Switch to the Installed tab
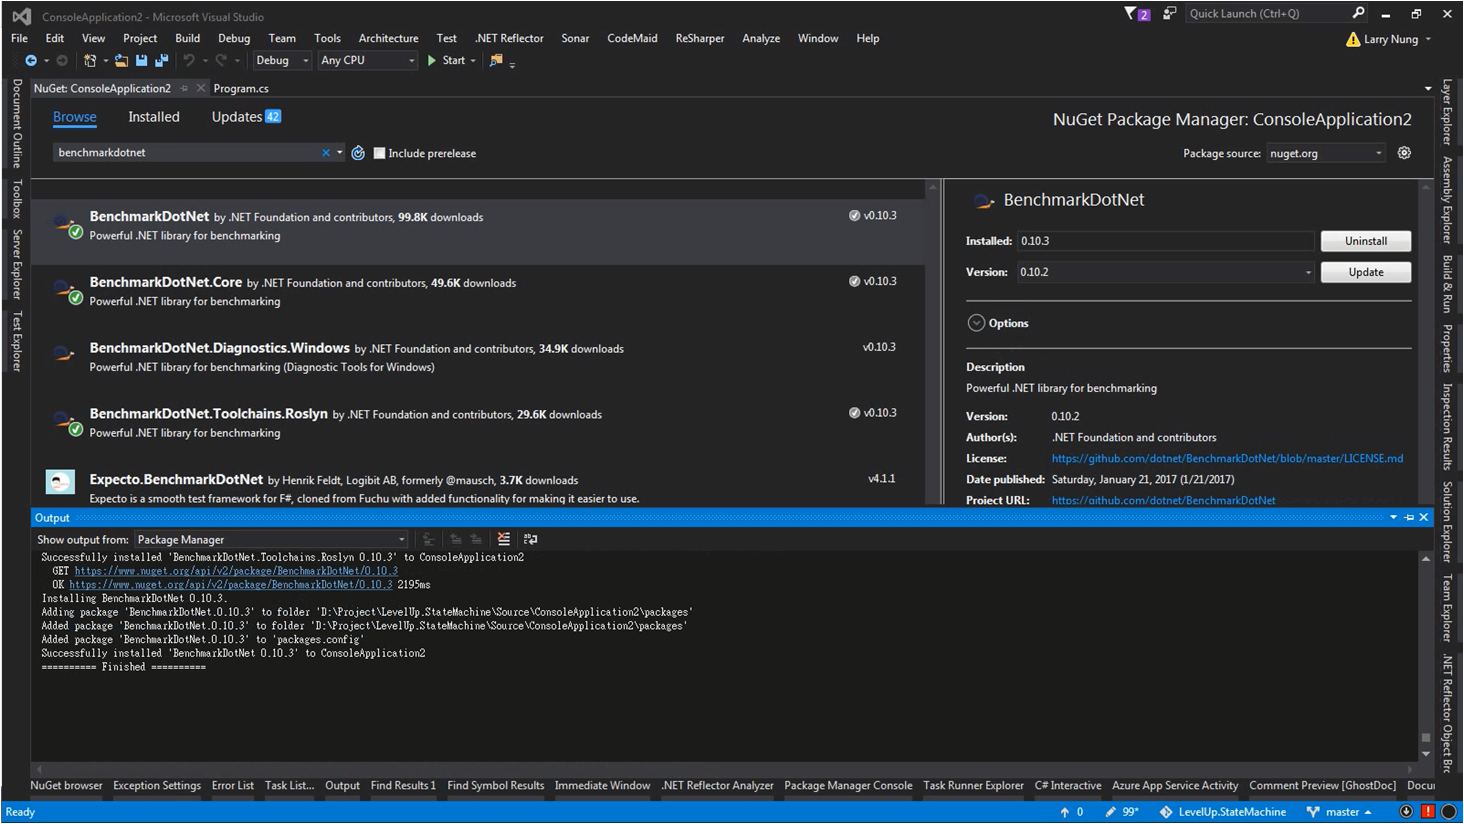 click(x=154, y=117)
